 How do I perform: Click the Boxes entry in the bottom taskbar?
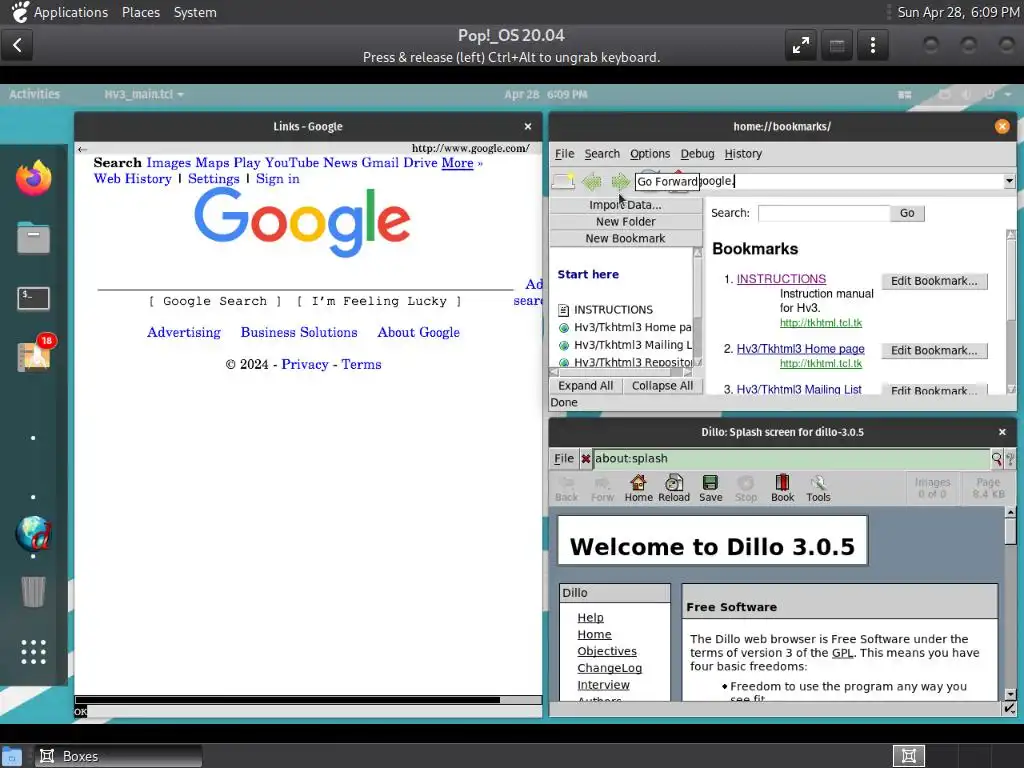click(x=118, y=756)
